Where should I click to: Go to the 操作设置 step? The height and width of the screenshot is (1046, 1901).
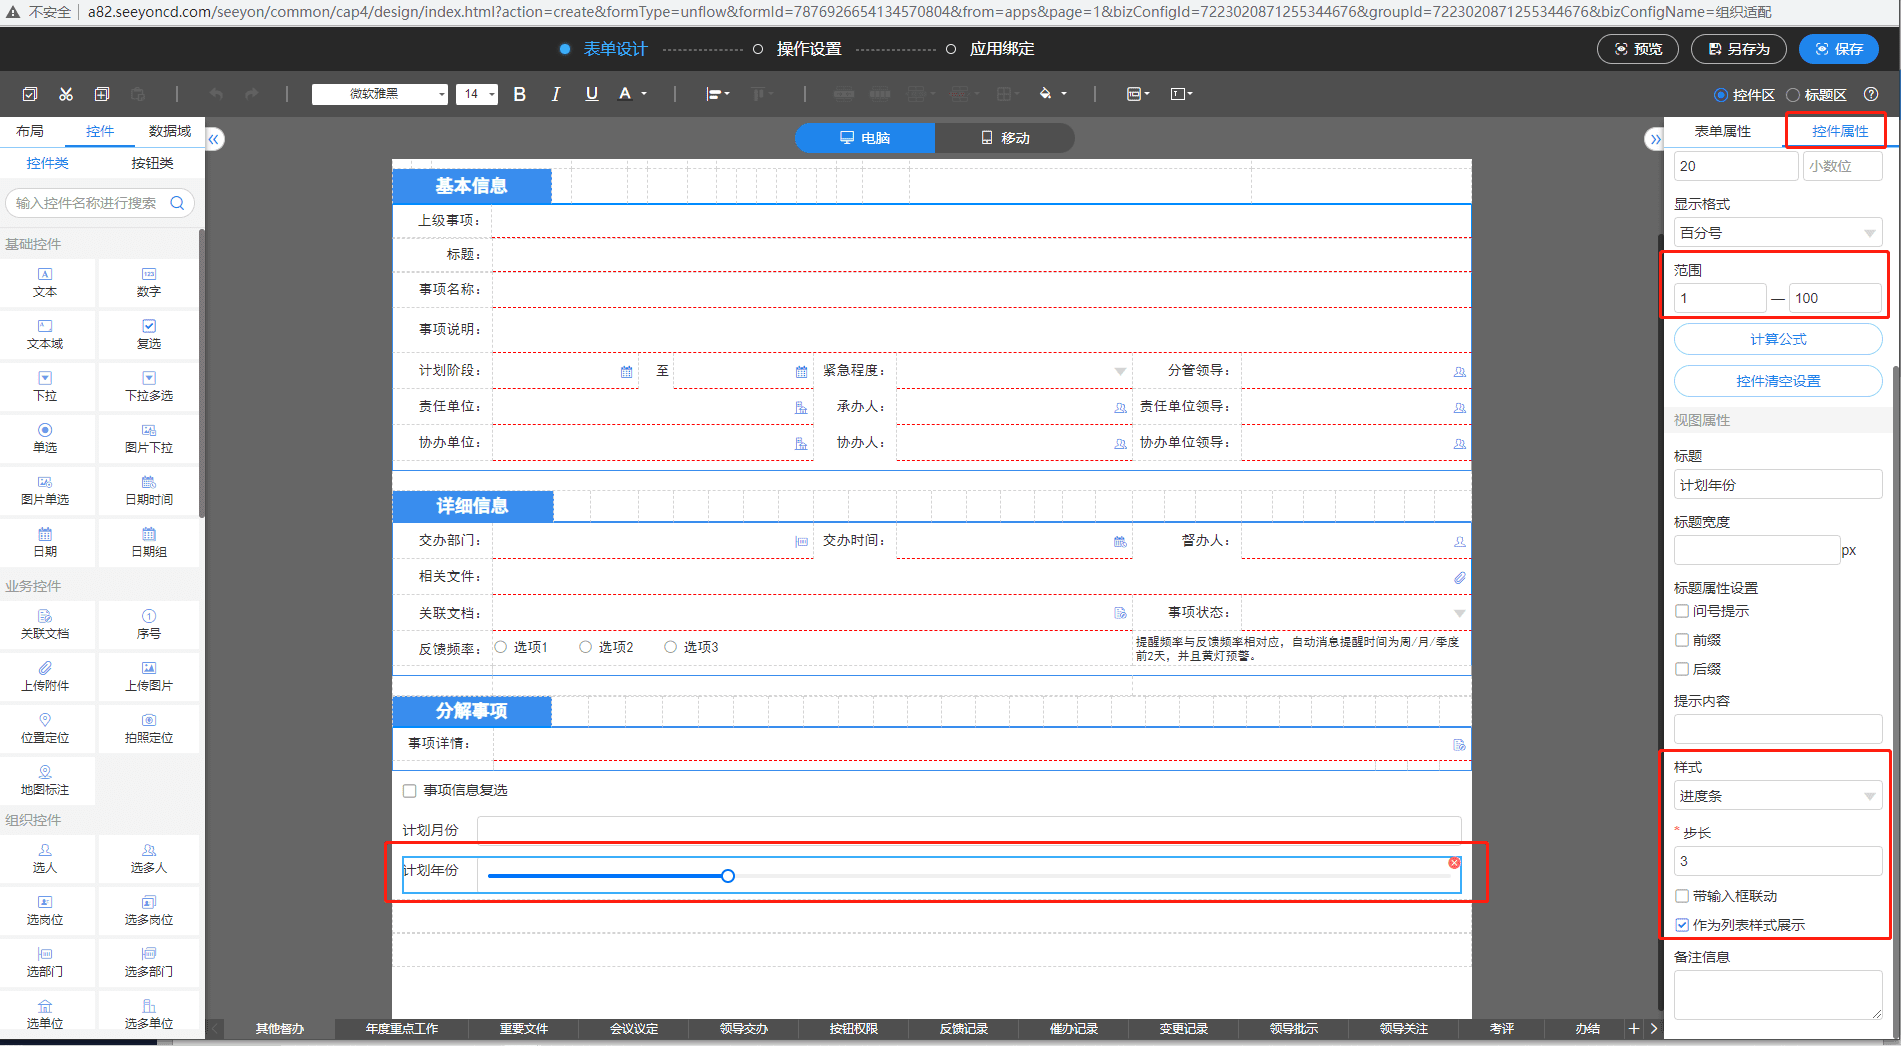point(809,49)
